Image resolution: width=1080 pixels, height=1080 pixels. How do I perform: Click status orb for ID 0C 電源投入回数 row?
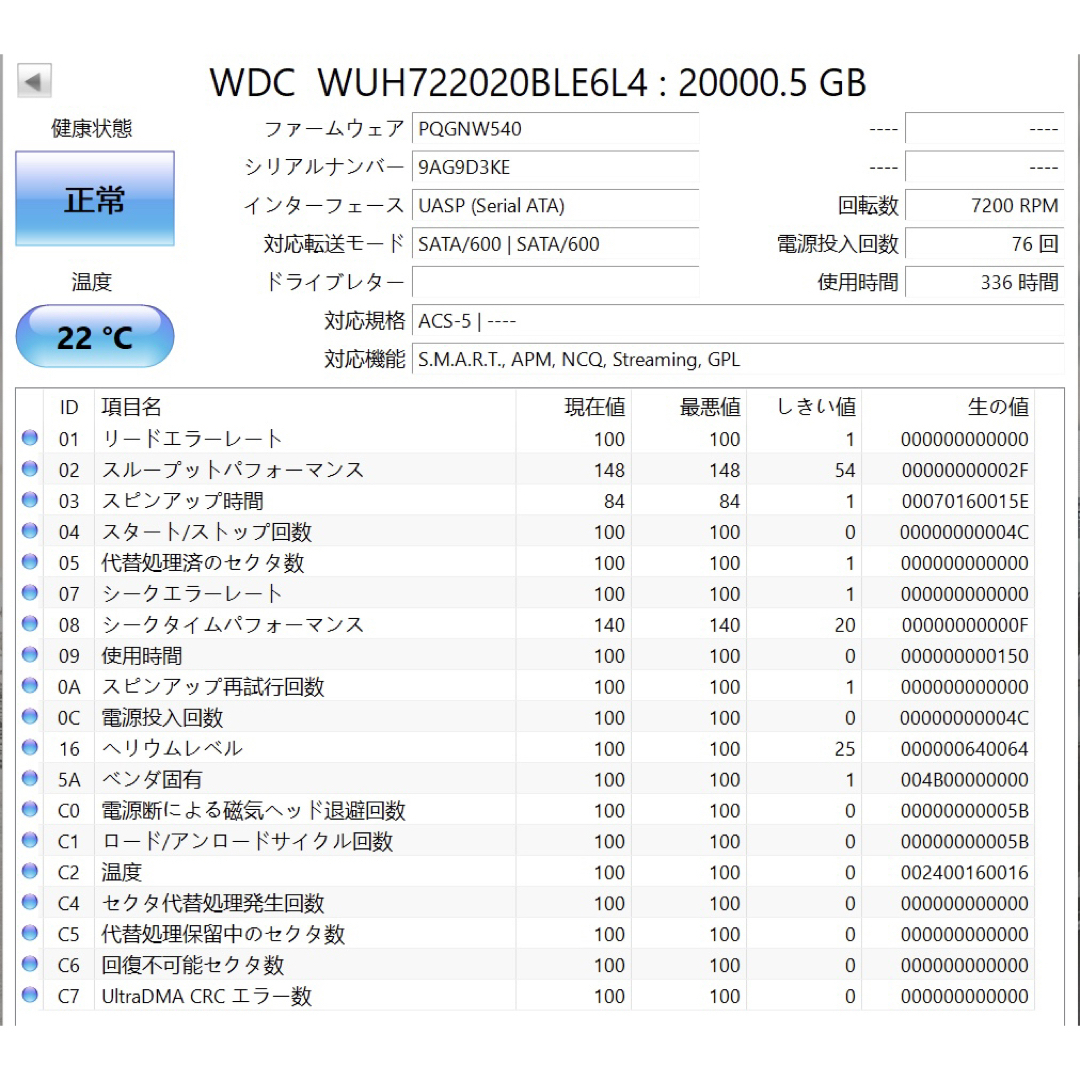coord(30,717)
